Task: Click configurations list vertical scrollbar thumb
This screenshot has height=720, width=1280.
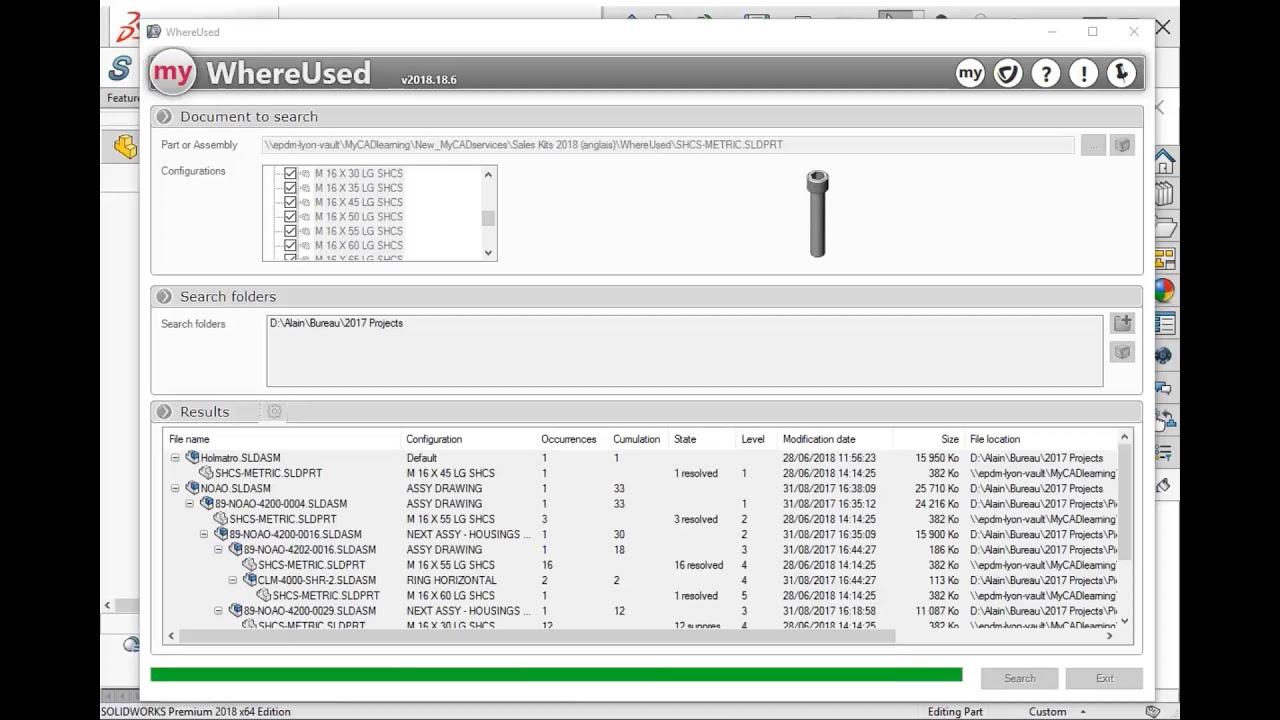Action: pyautogui.click(x=488, y=218)
